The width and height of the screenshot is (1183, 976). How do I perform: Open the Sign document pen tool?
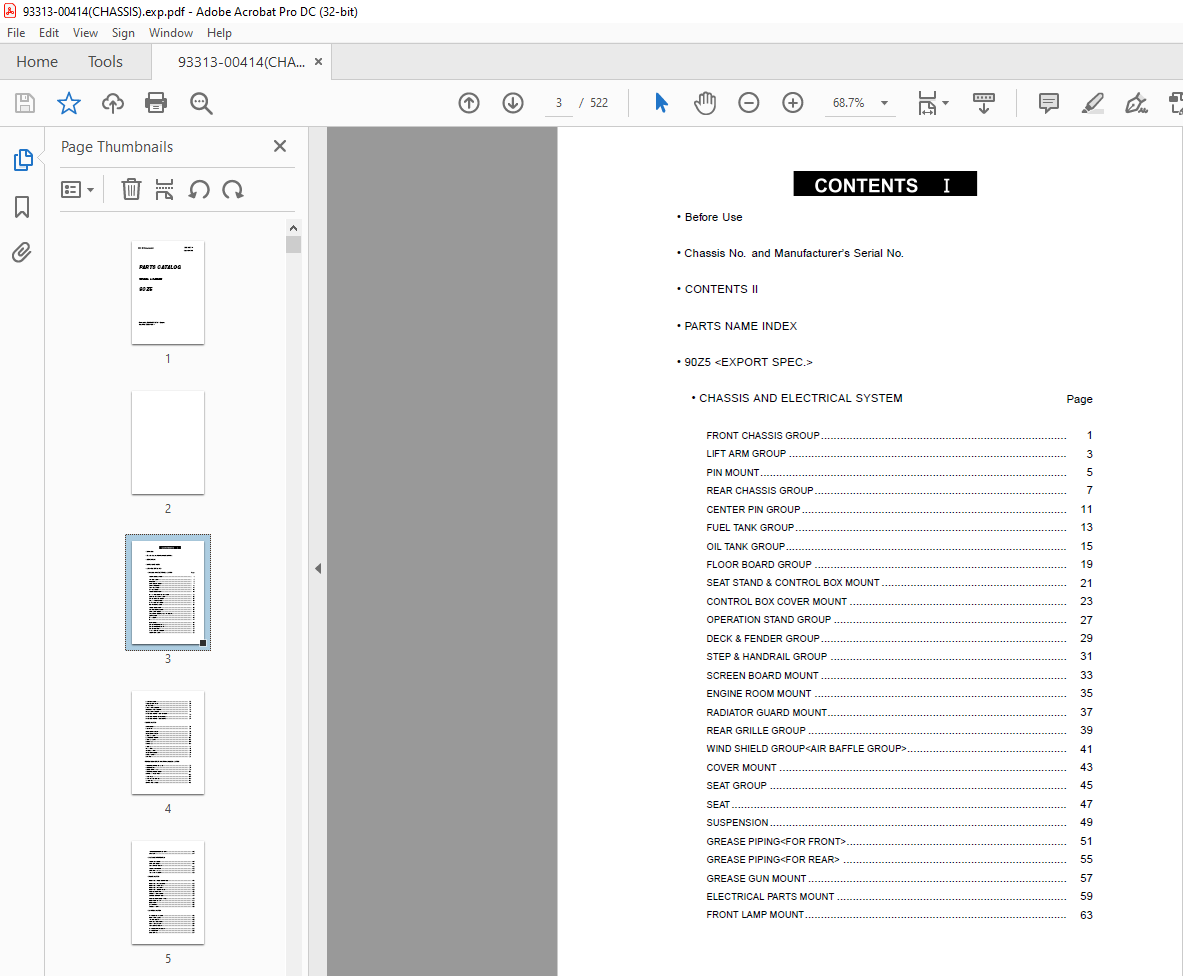pyautogui.click(x=1136, y=103)
